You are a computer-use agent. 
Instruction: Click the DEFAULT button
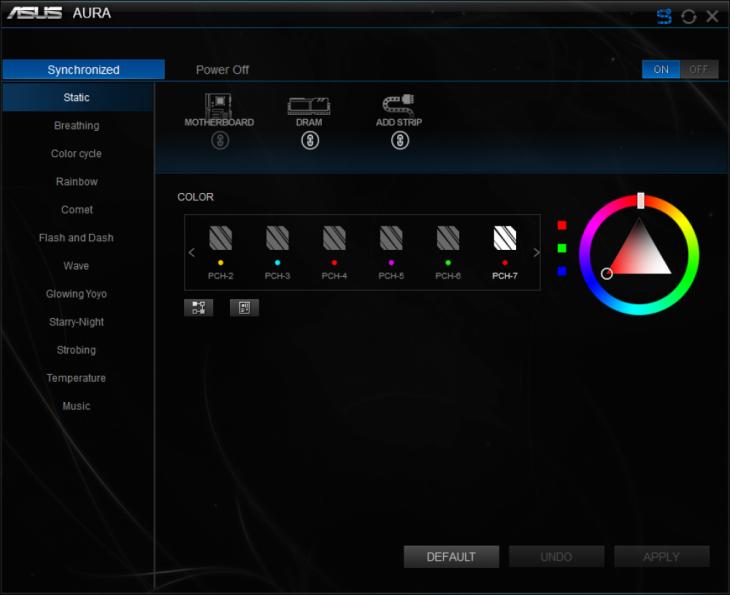coord(451,557)
